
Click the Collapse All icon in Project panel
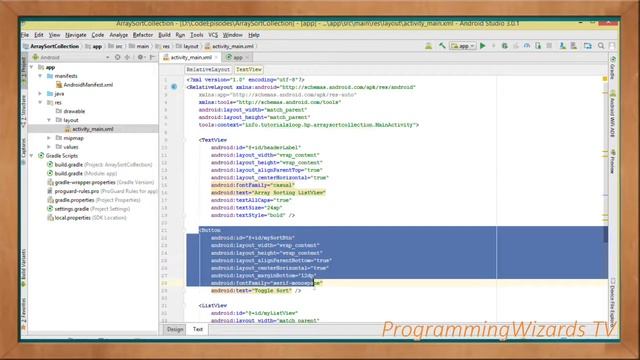(x=127, y=57)
